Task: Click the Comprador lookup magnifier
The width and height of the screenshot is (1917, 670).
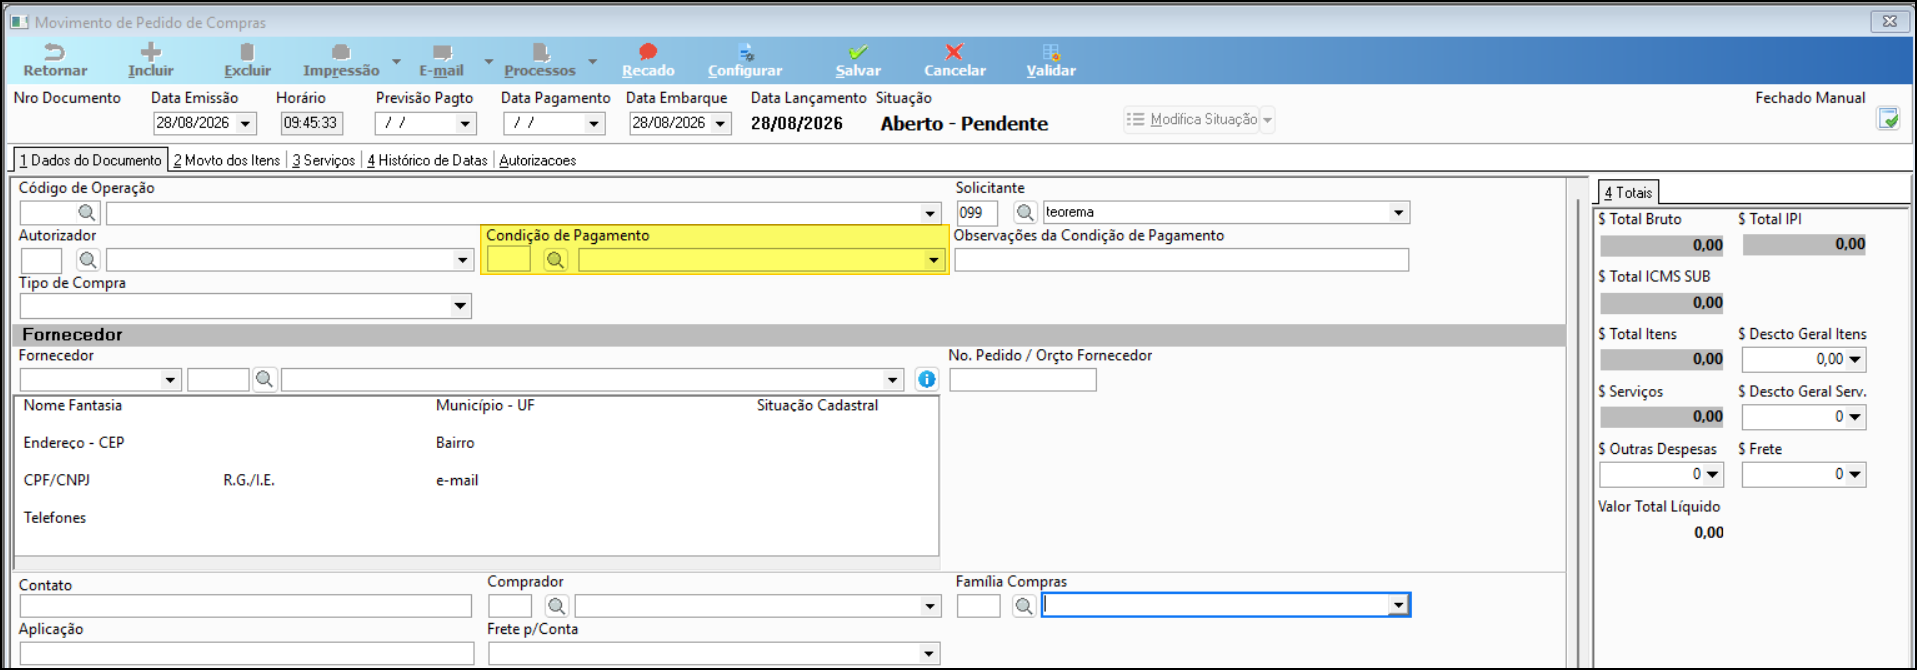Action: [556, 606]
